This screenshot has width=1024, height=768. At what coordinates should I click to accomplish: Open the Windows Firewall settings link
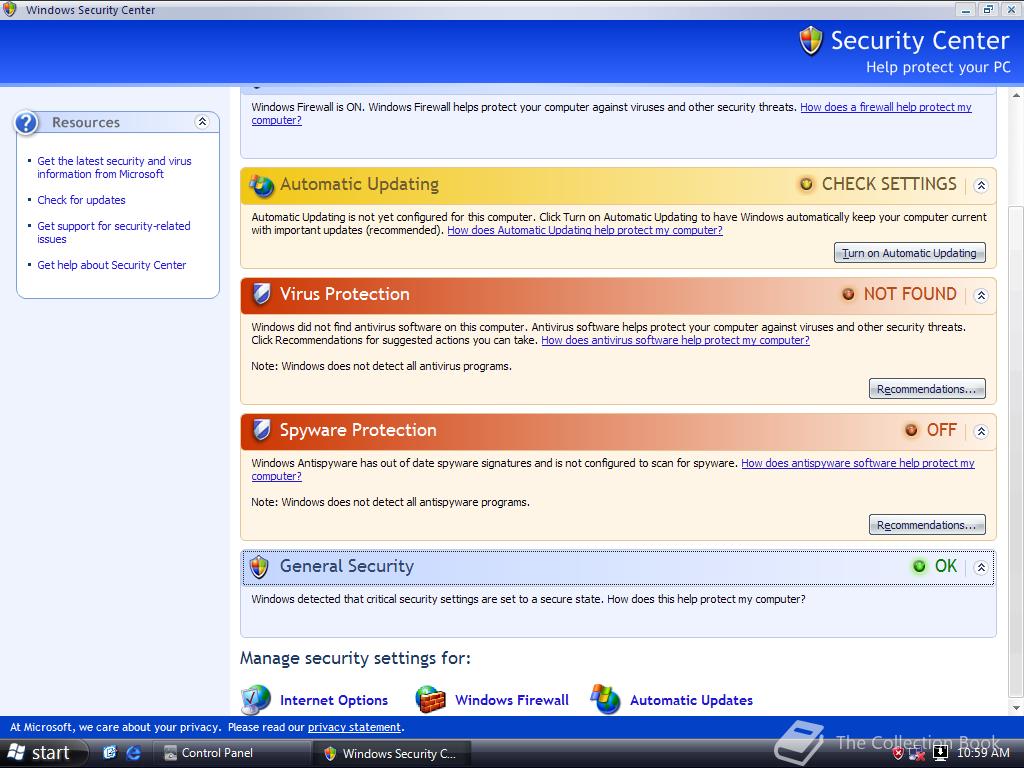511,700
